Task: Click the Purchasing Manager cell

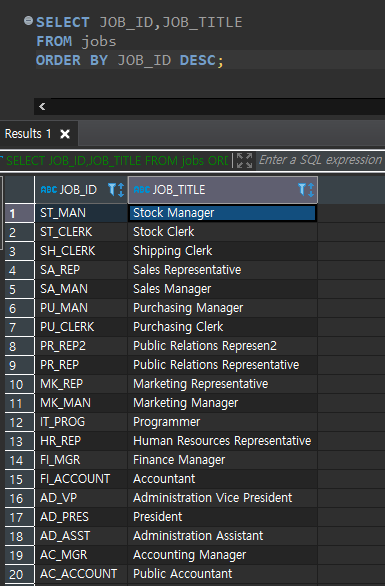Action: (223, 308)
